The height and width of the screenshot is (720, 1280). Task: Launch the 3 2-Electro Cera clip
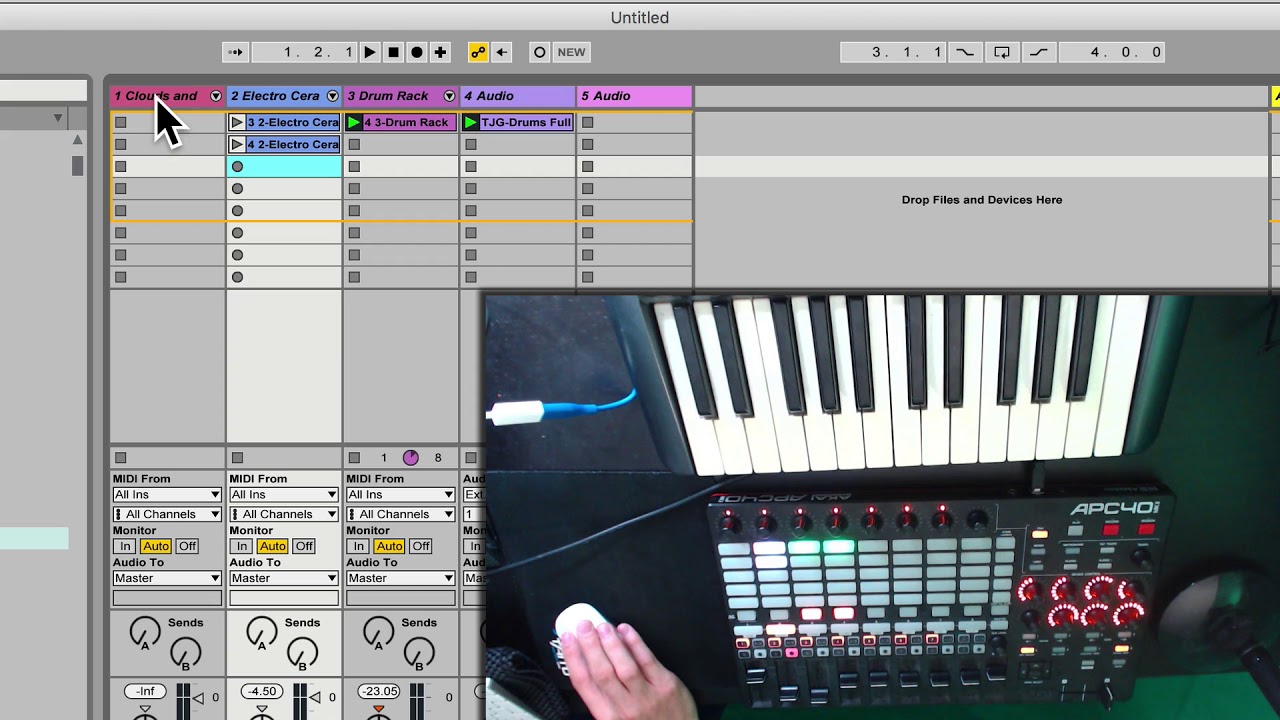point(237,122)
